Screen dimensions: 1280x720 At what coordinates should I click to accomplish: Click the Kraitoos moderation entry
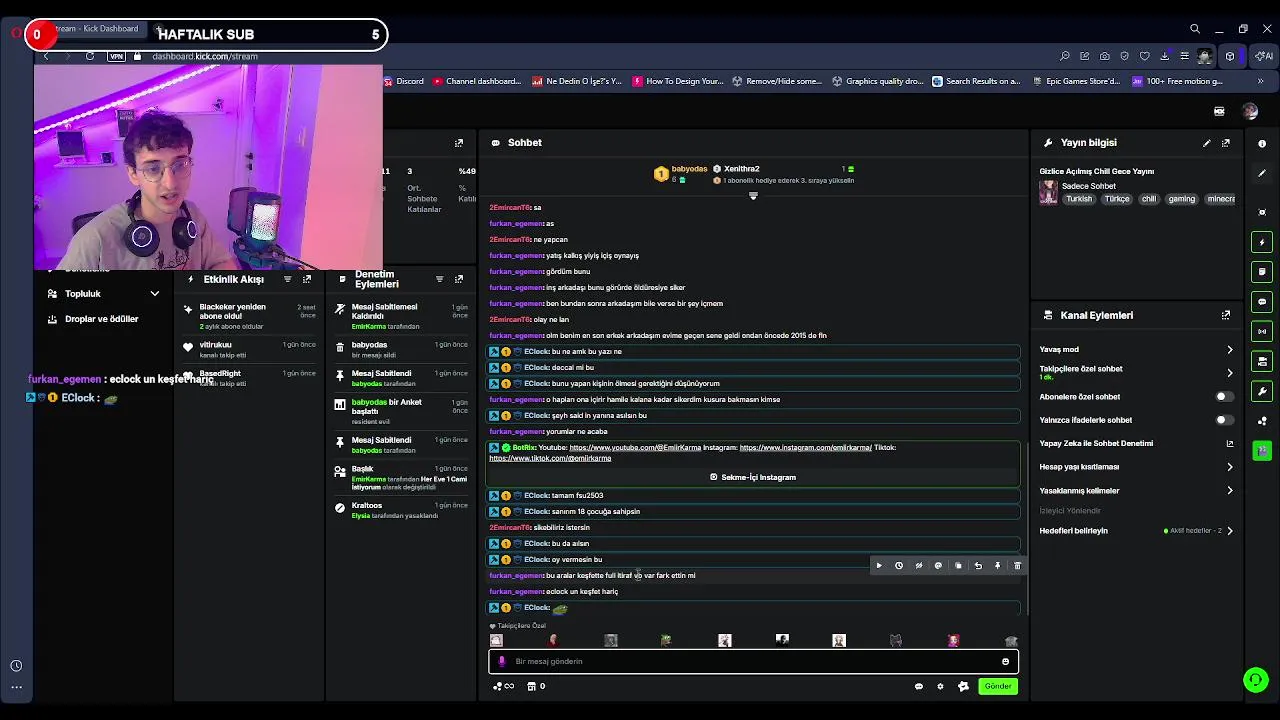pyautogui.click(x=401, y=510)
